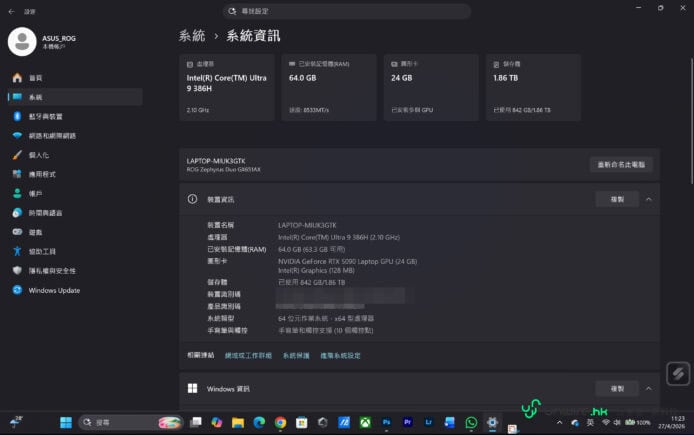Open the blue MyASUS taskbar icon
This screenshot has height=435, width=694.
pos(344,423)
